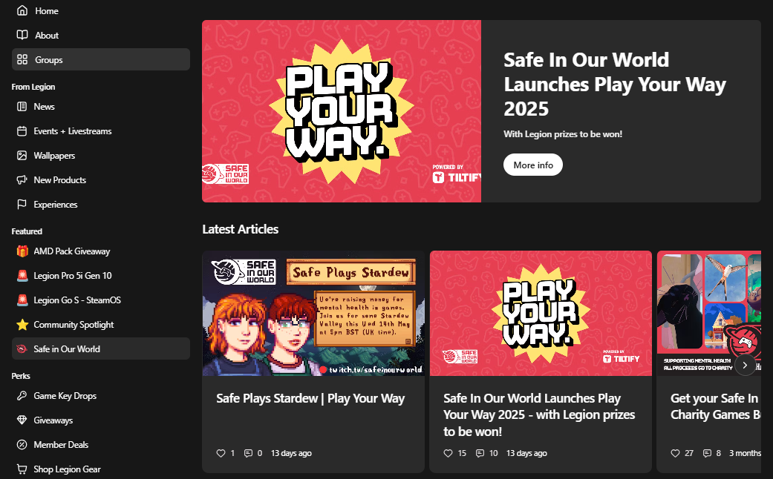Open the About book icon
The width and height of the screenshot is (773, 479).
click(x=22, y=35)
